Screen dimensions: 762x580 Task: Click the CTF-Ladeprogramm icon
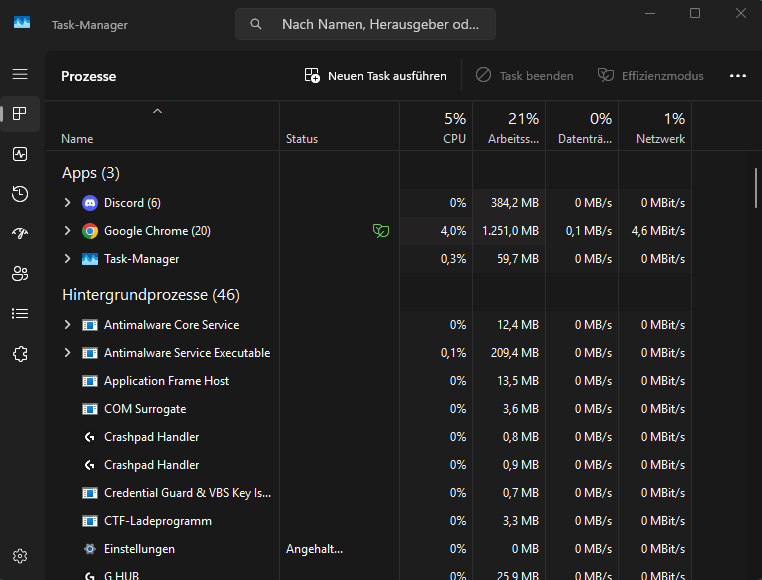click(90, 521)
